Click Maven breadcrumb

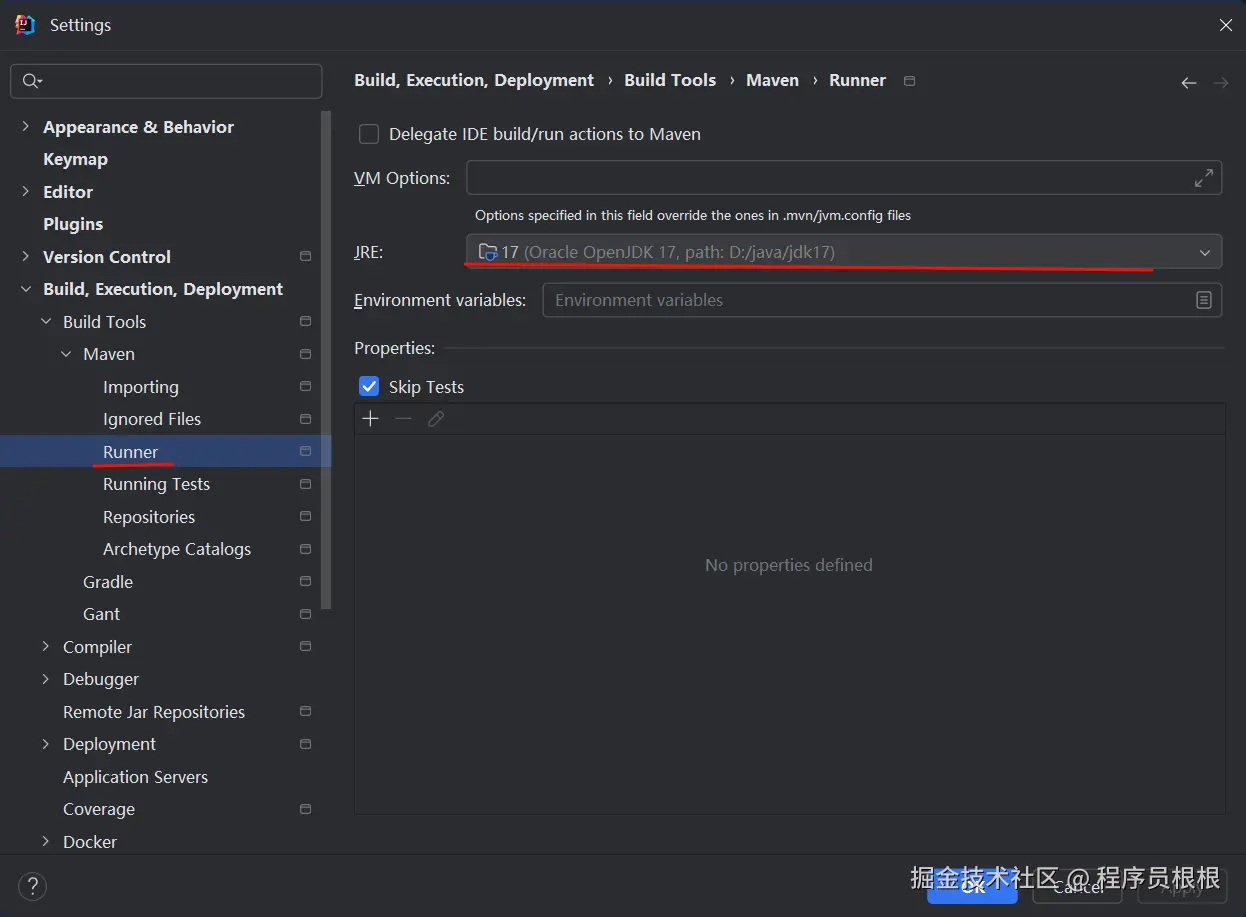coord(772,80)
